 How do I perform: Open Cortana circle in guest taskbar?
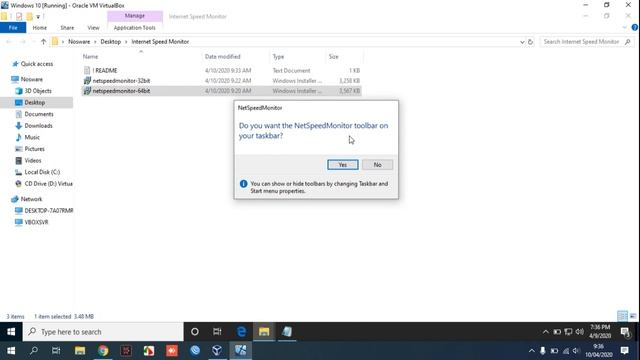tap(195, 332)
